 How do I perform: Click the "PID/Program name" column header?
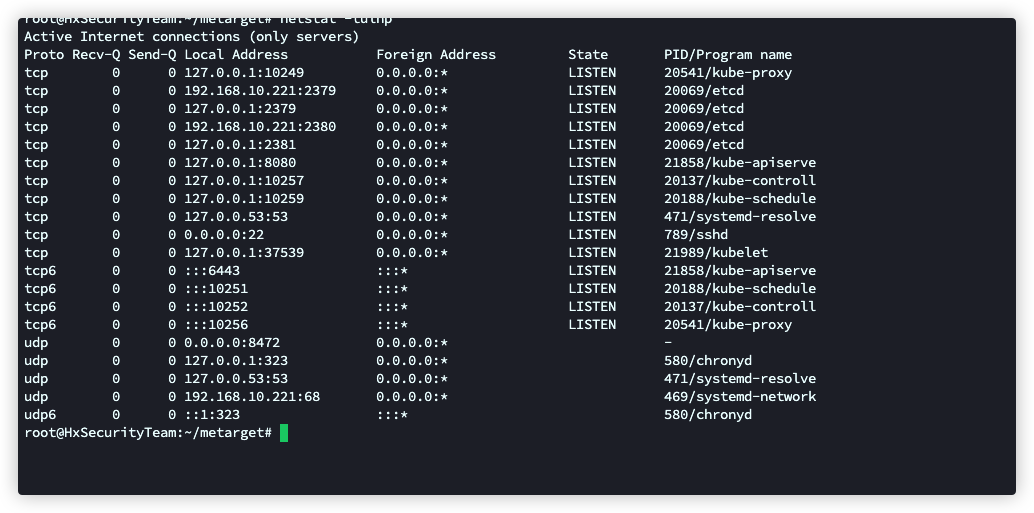click(x=727, y=54)
